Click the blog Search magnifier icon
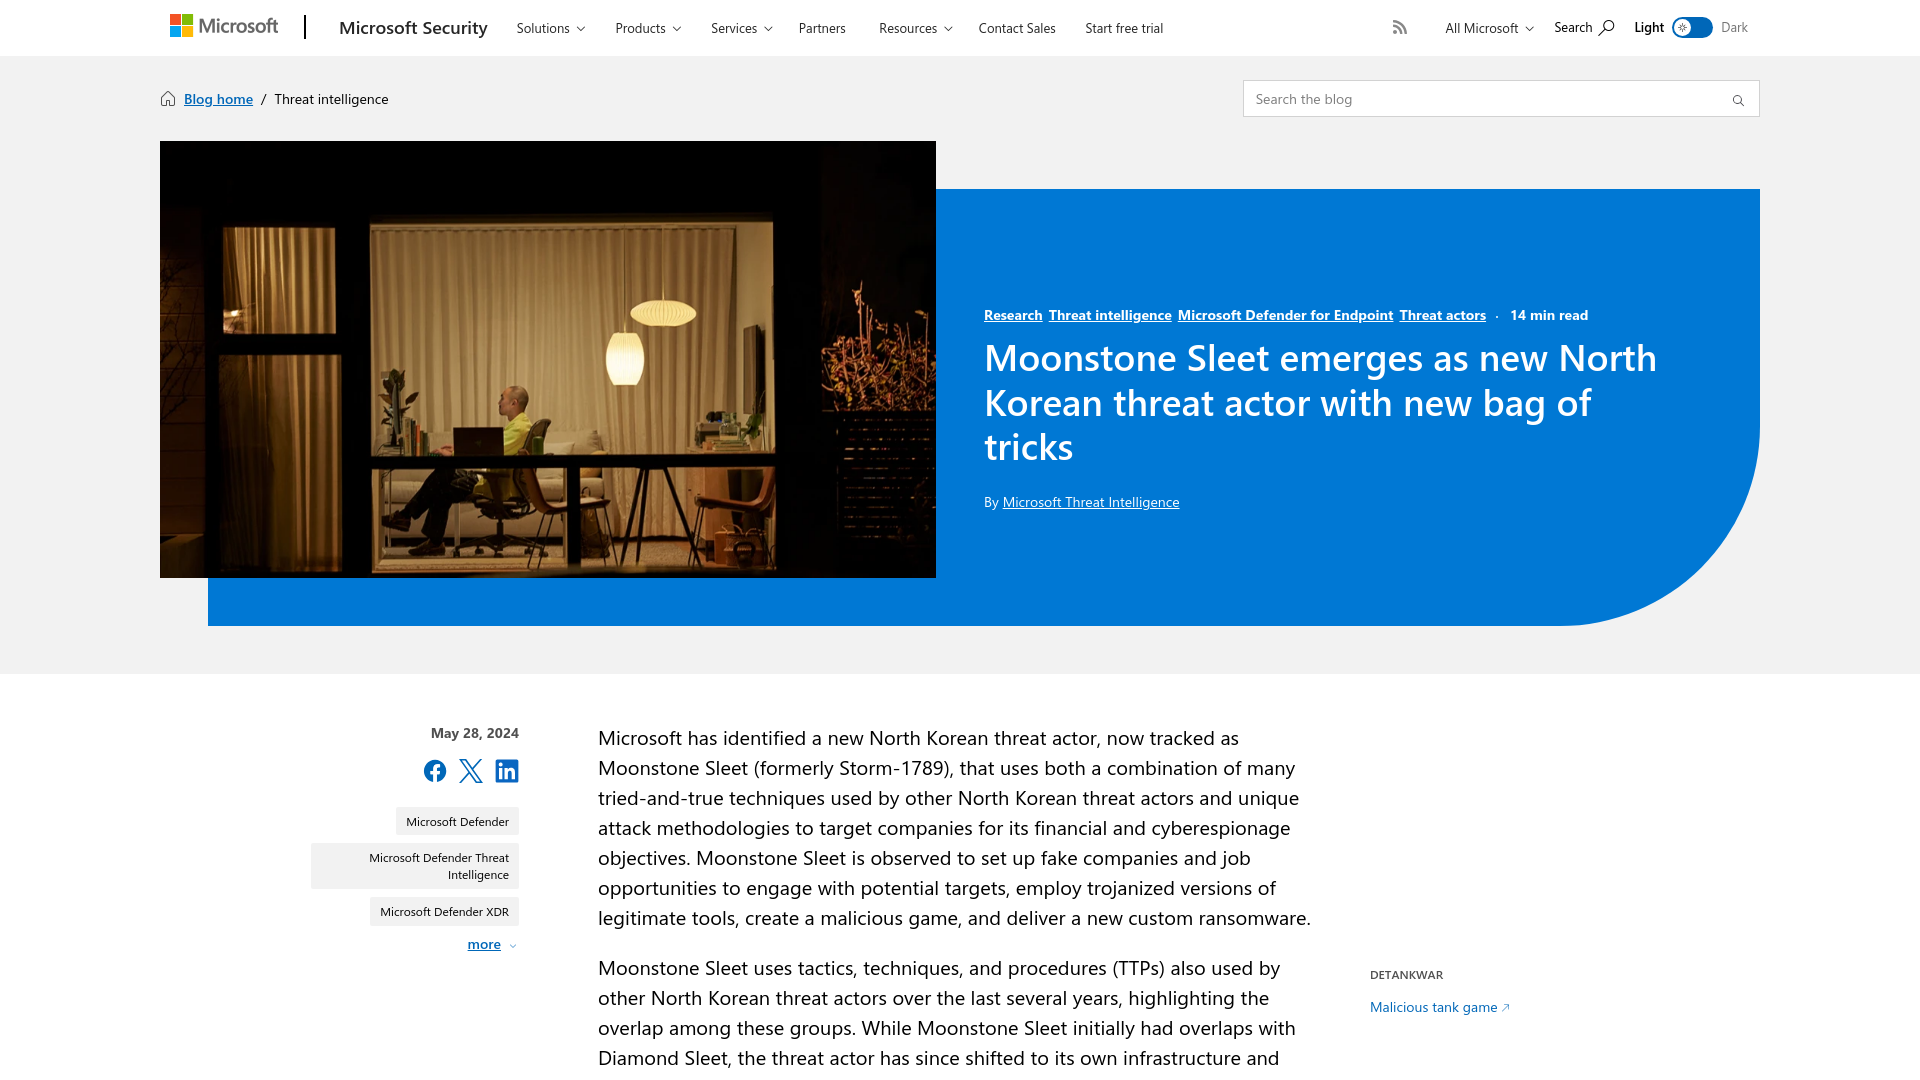Image resolution: width=1920 pixels, height=1080 pixels. click(x=1738, y=100)
